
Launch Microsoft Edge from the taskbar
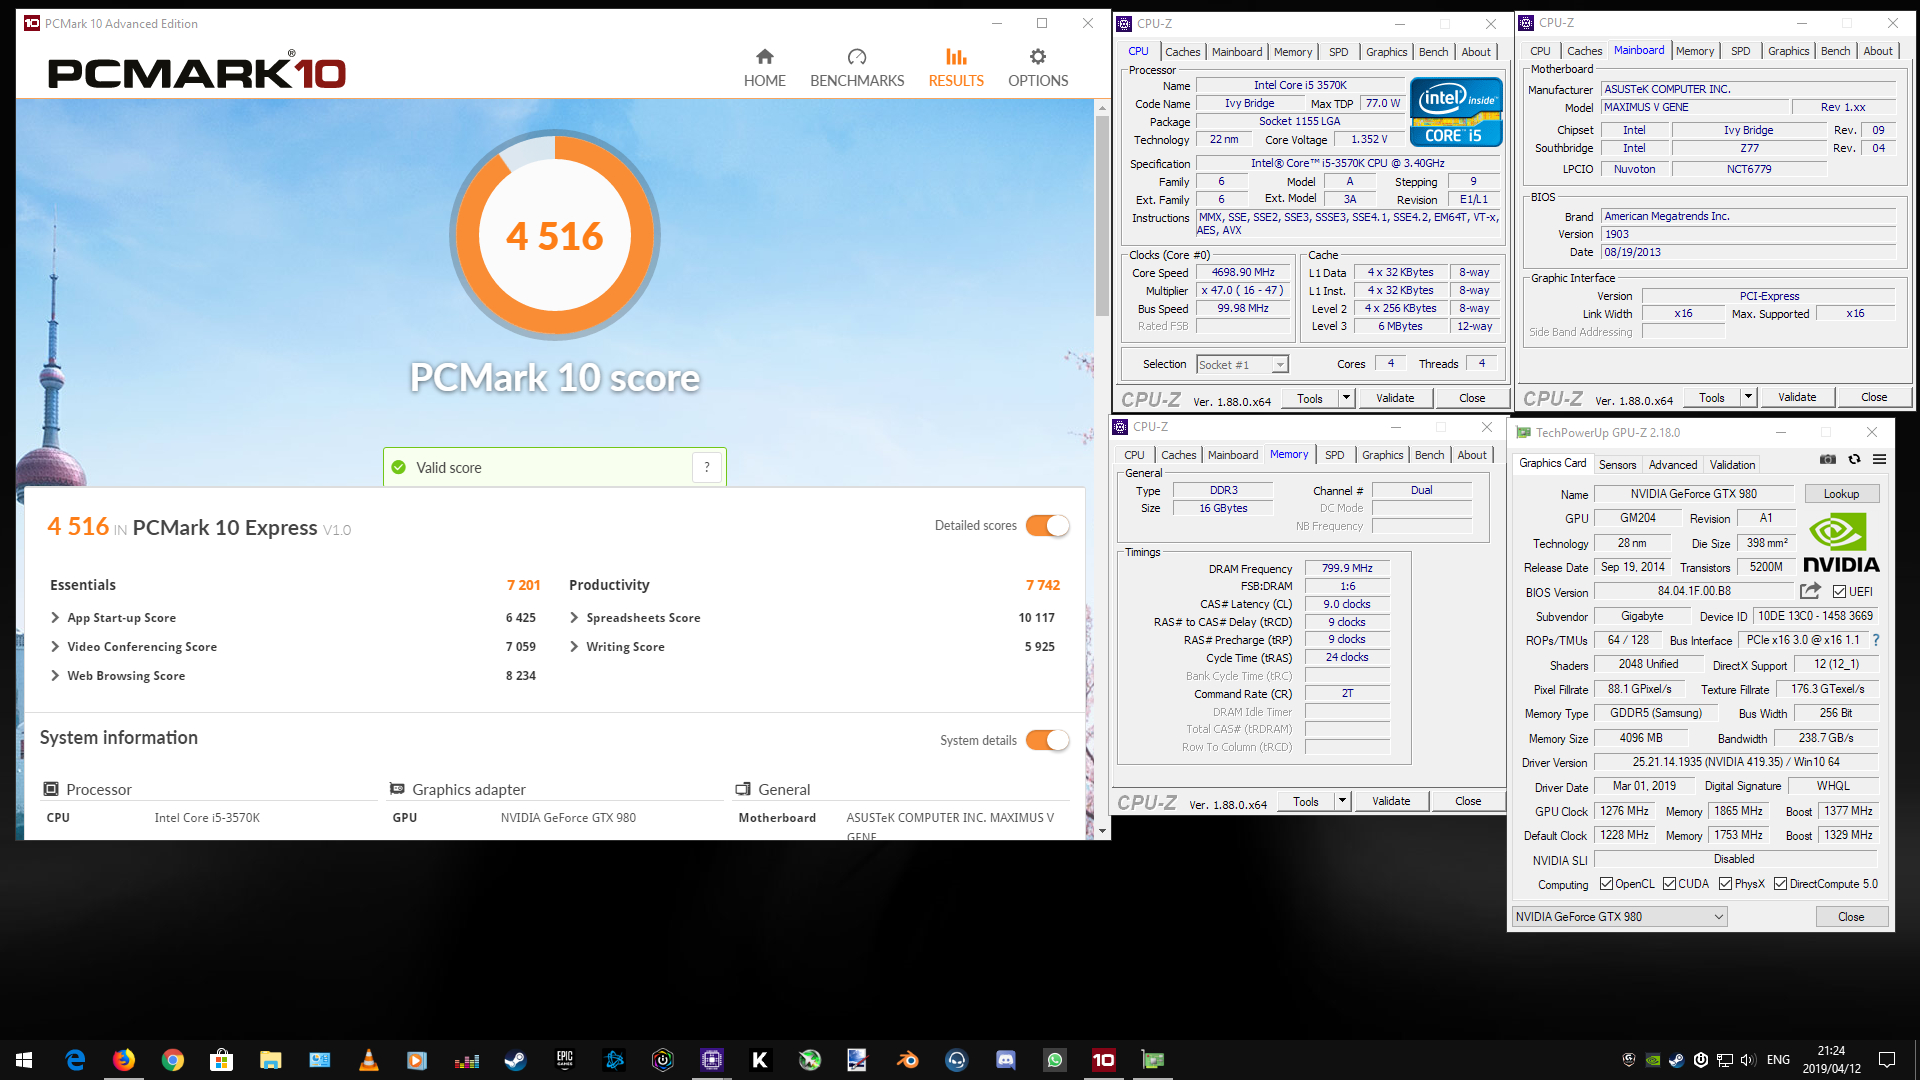coord(75,1060)
